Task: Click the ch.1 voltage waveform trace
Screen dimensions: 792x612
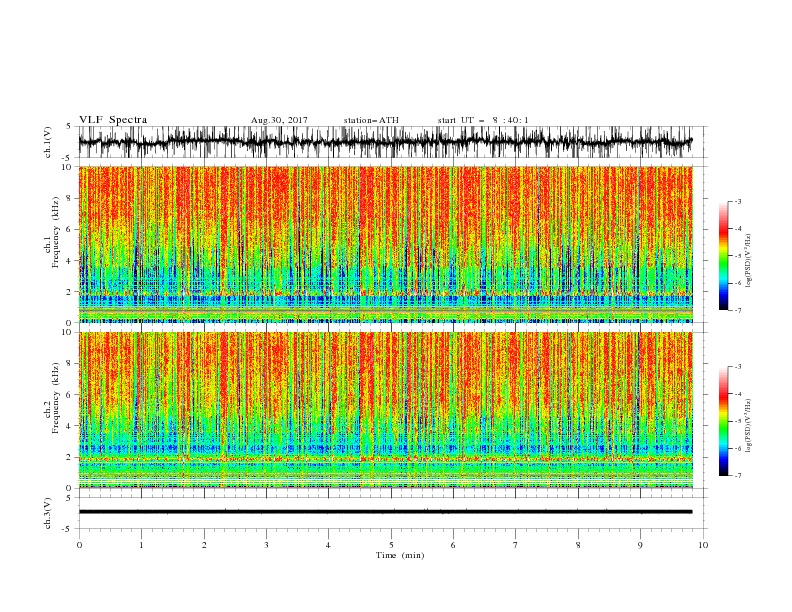Action: [x=385, y=142]
